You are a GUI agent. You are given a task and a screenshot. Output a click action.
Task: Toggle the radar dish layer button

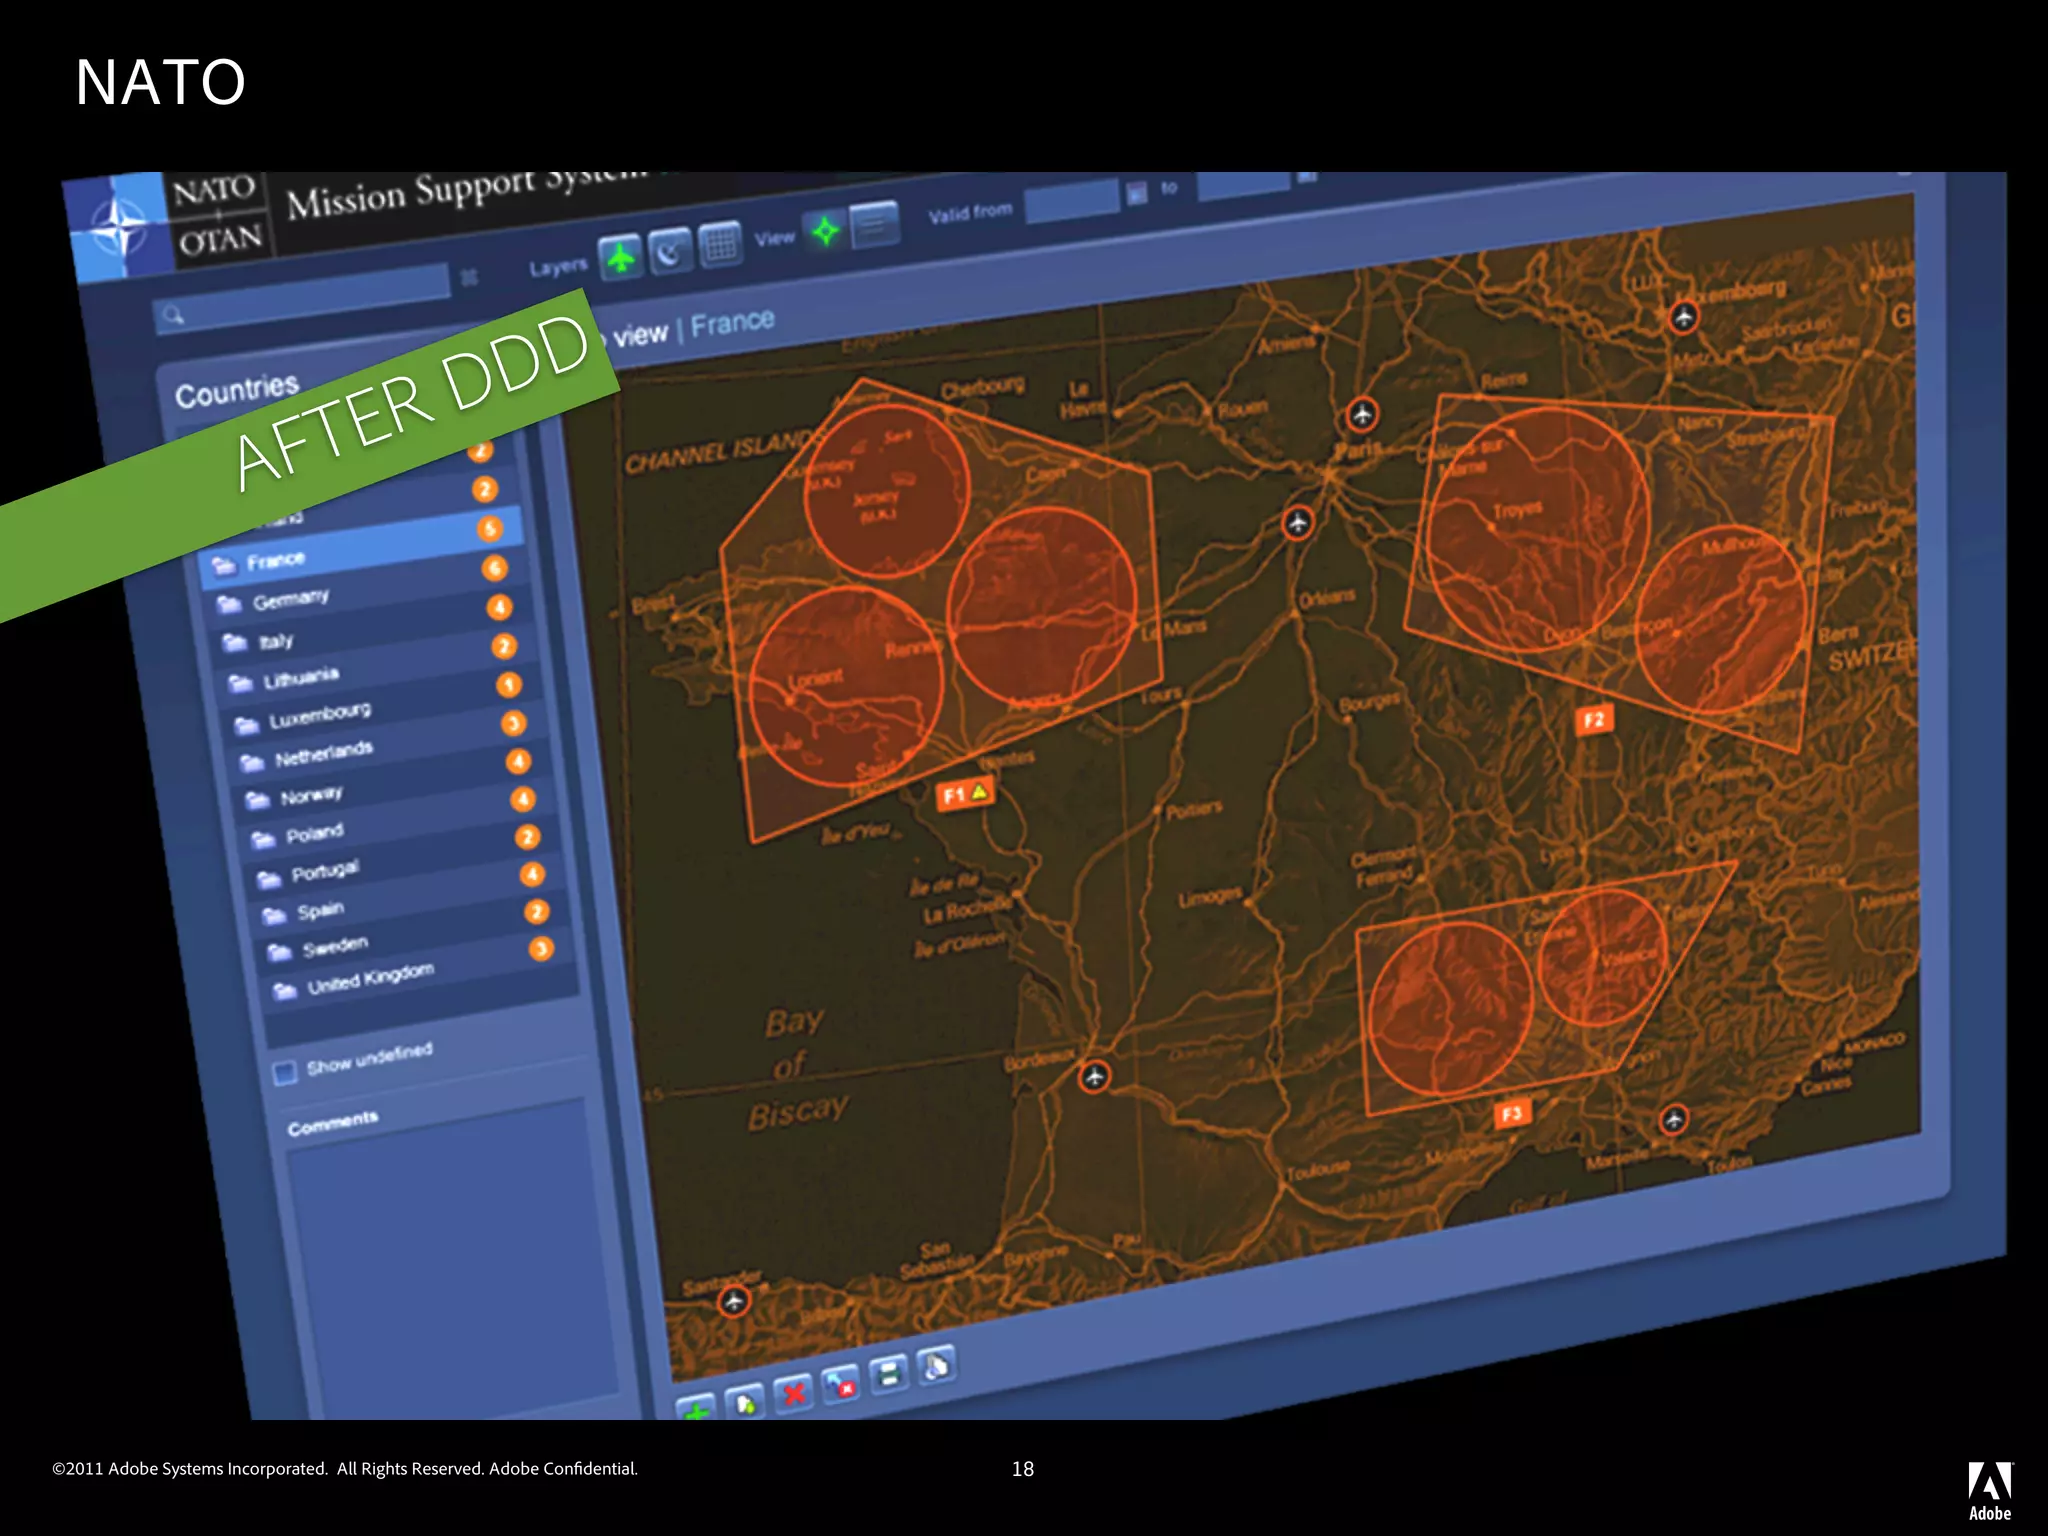[670, 251]
